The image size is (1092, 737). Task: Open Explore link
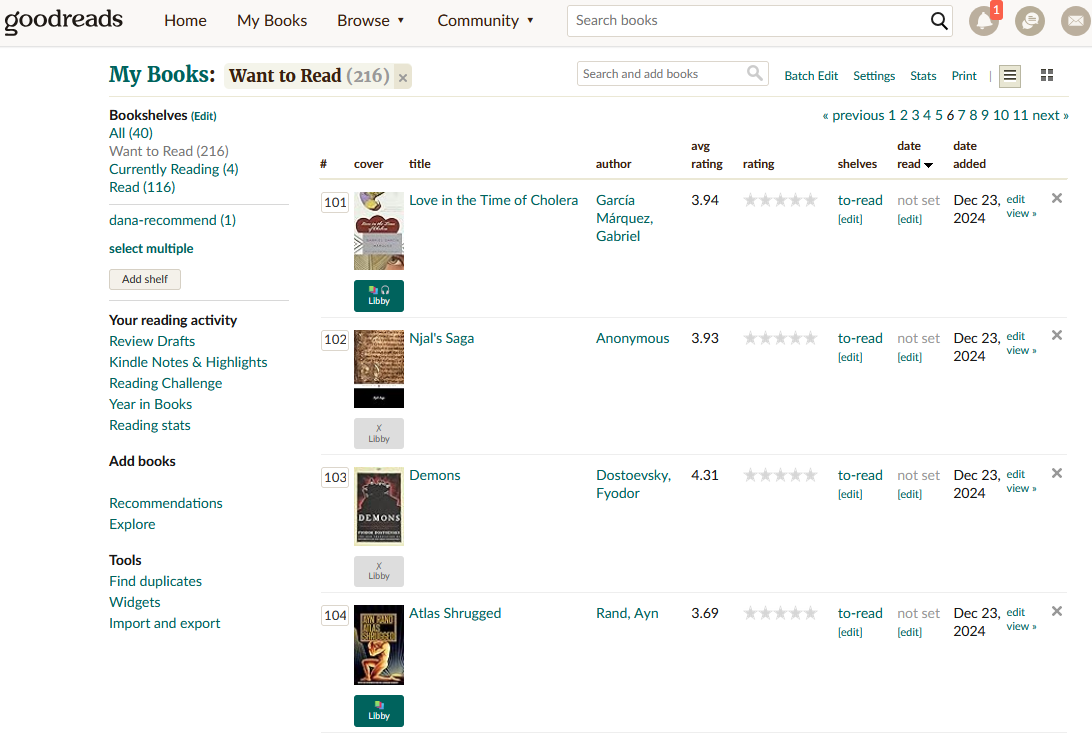[132, 524]
